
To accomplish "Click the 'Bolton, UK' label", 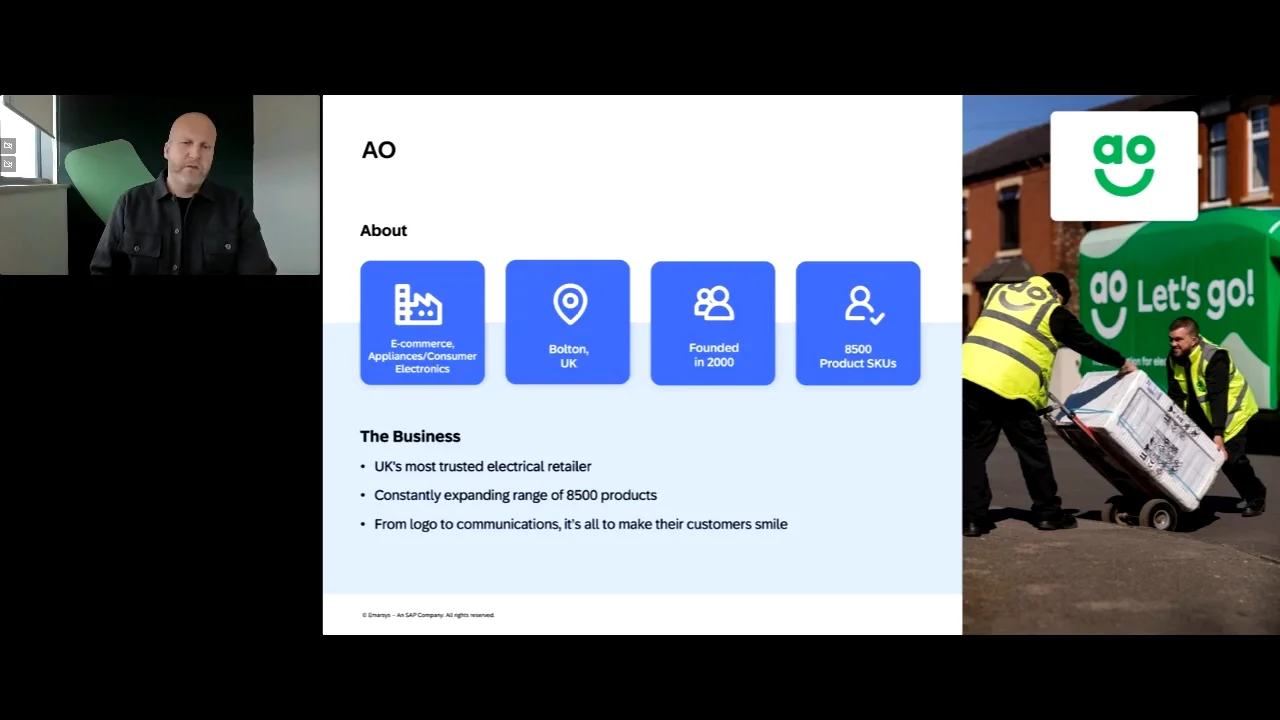I will [568, 356].
